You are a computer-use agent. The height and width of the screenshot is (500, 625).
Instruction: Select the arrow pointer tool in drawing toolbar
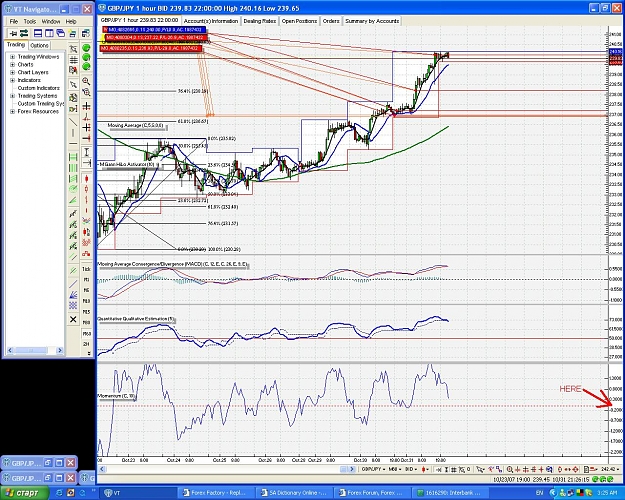[x=73, y=85]
